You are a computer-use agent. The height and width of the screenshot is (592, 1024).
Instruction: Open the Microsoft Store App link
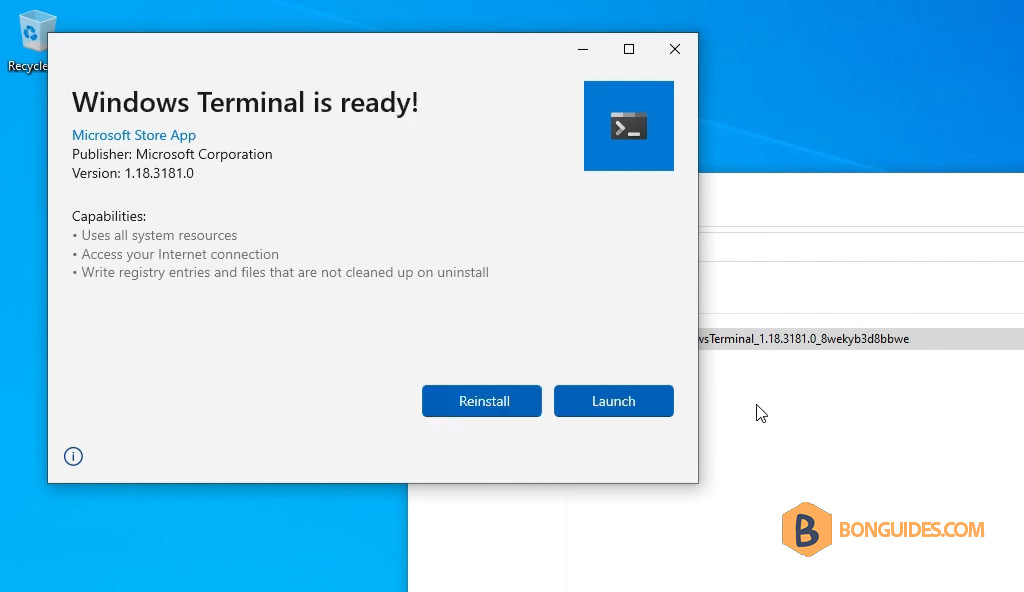(134, 135)
